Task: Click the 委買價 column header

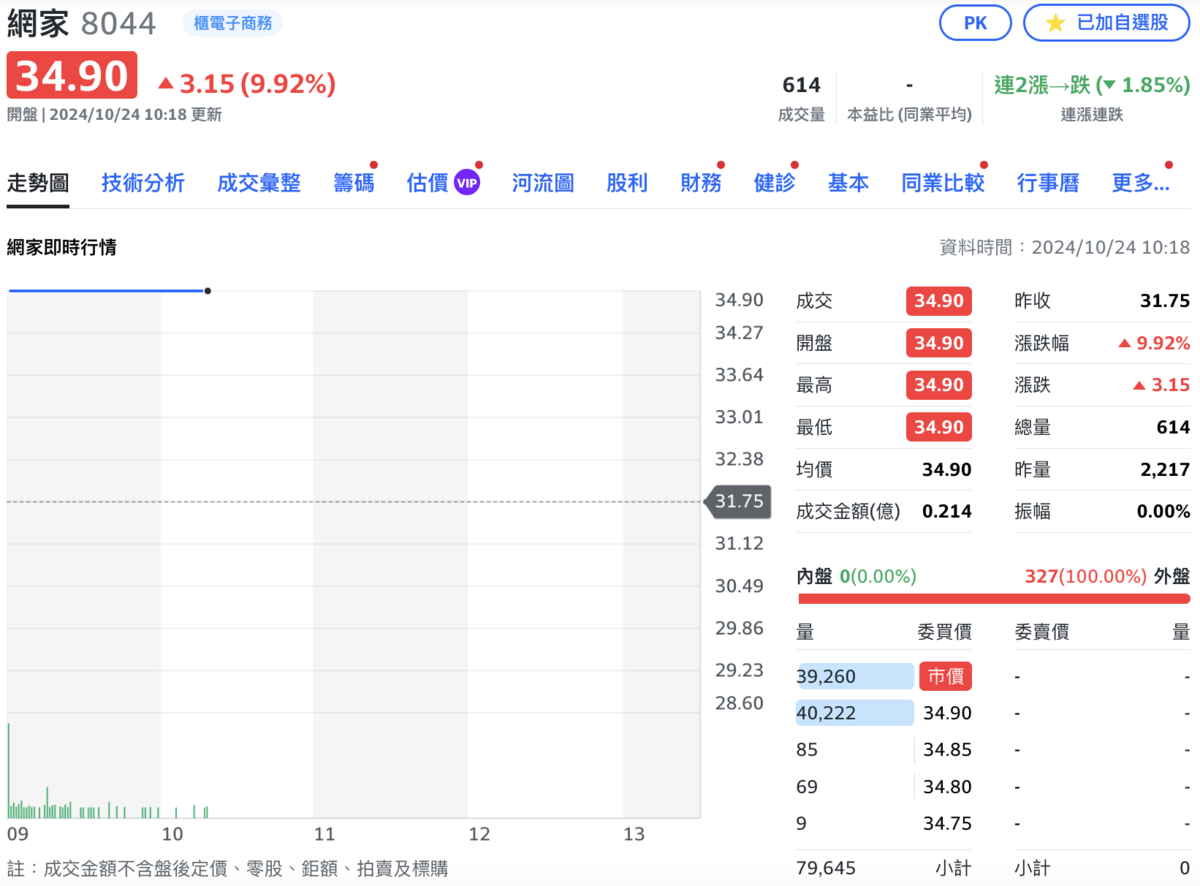Action: pos(944,632)
